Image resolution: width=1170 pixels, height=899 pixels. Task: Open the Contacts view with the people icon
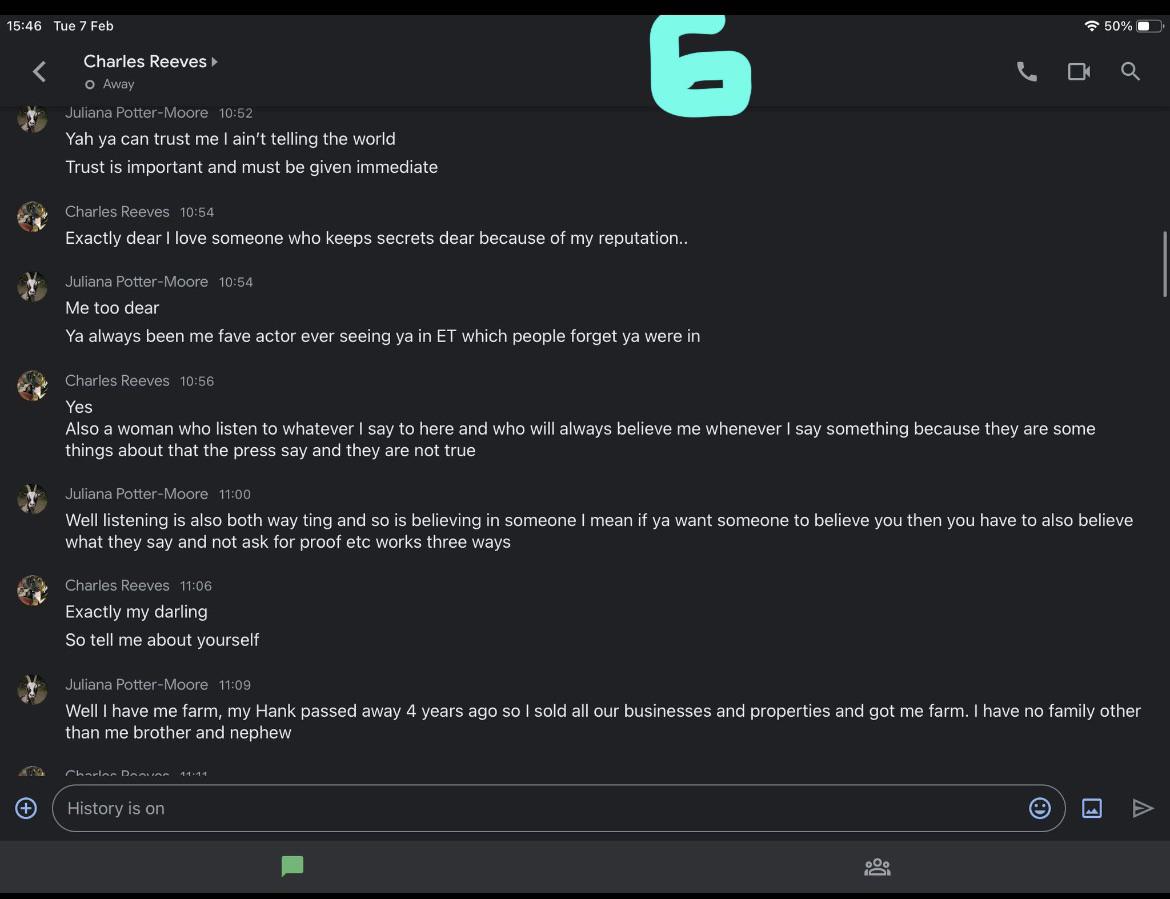pos(877,866)
